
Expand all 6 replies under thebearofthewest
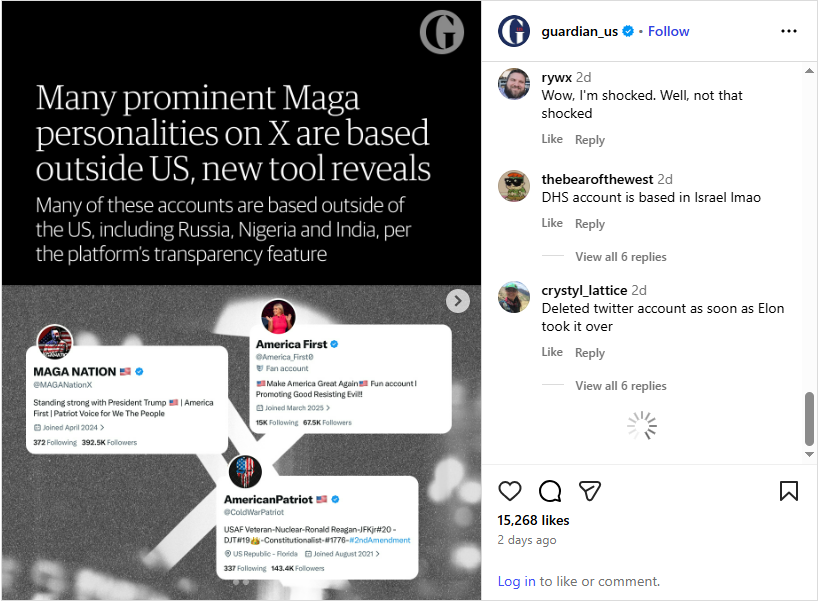[620, 257]
